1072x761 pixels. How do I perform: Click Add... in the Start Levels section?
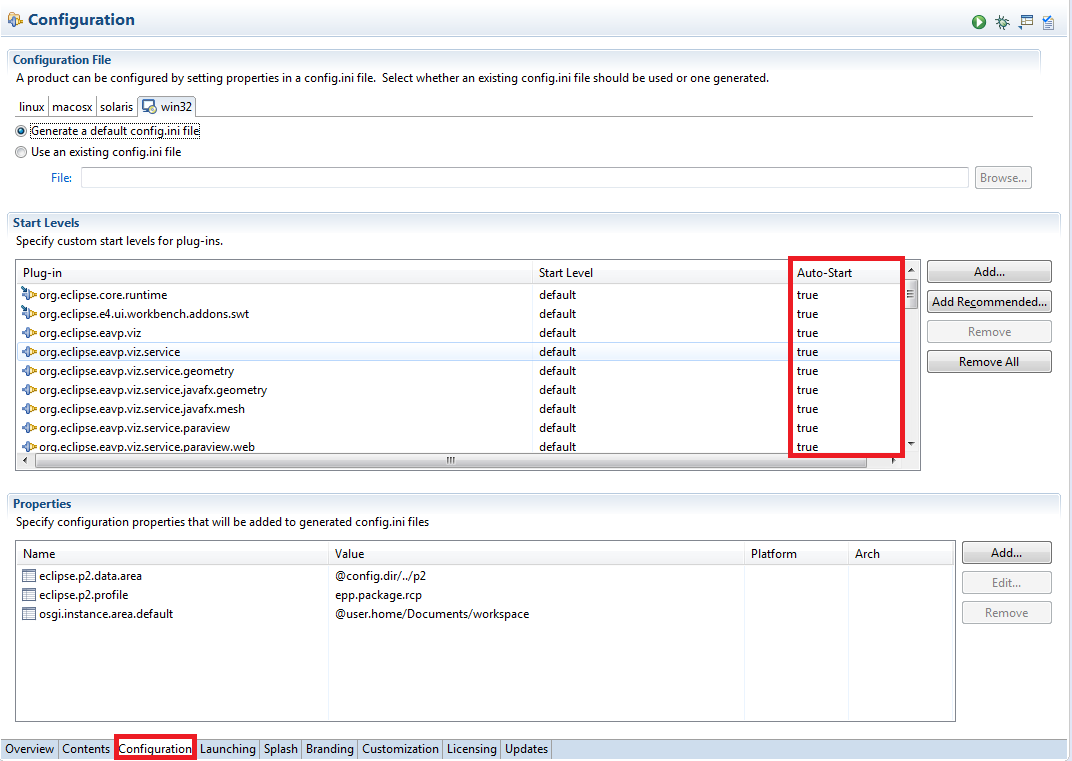[989, 271]
